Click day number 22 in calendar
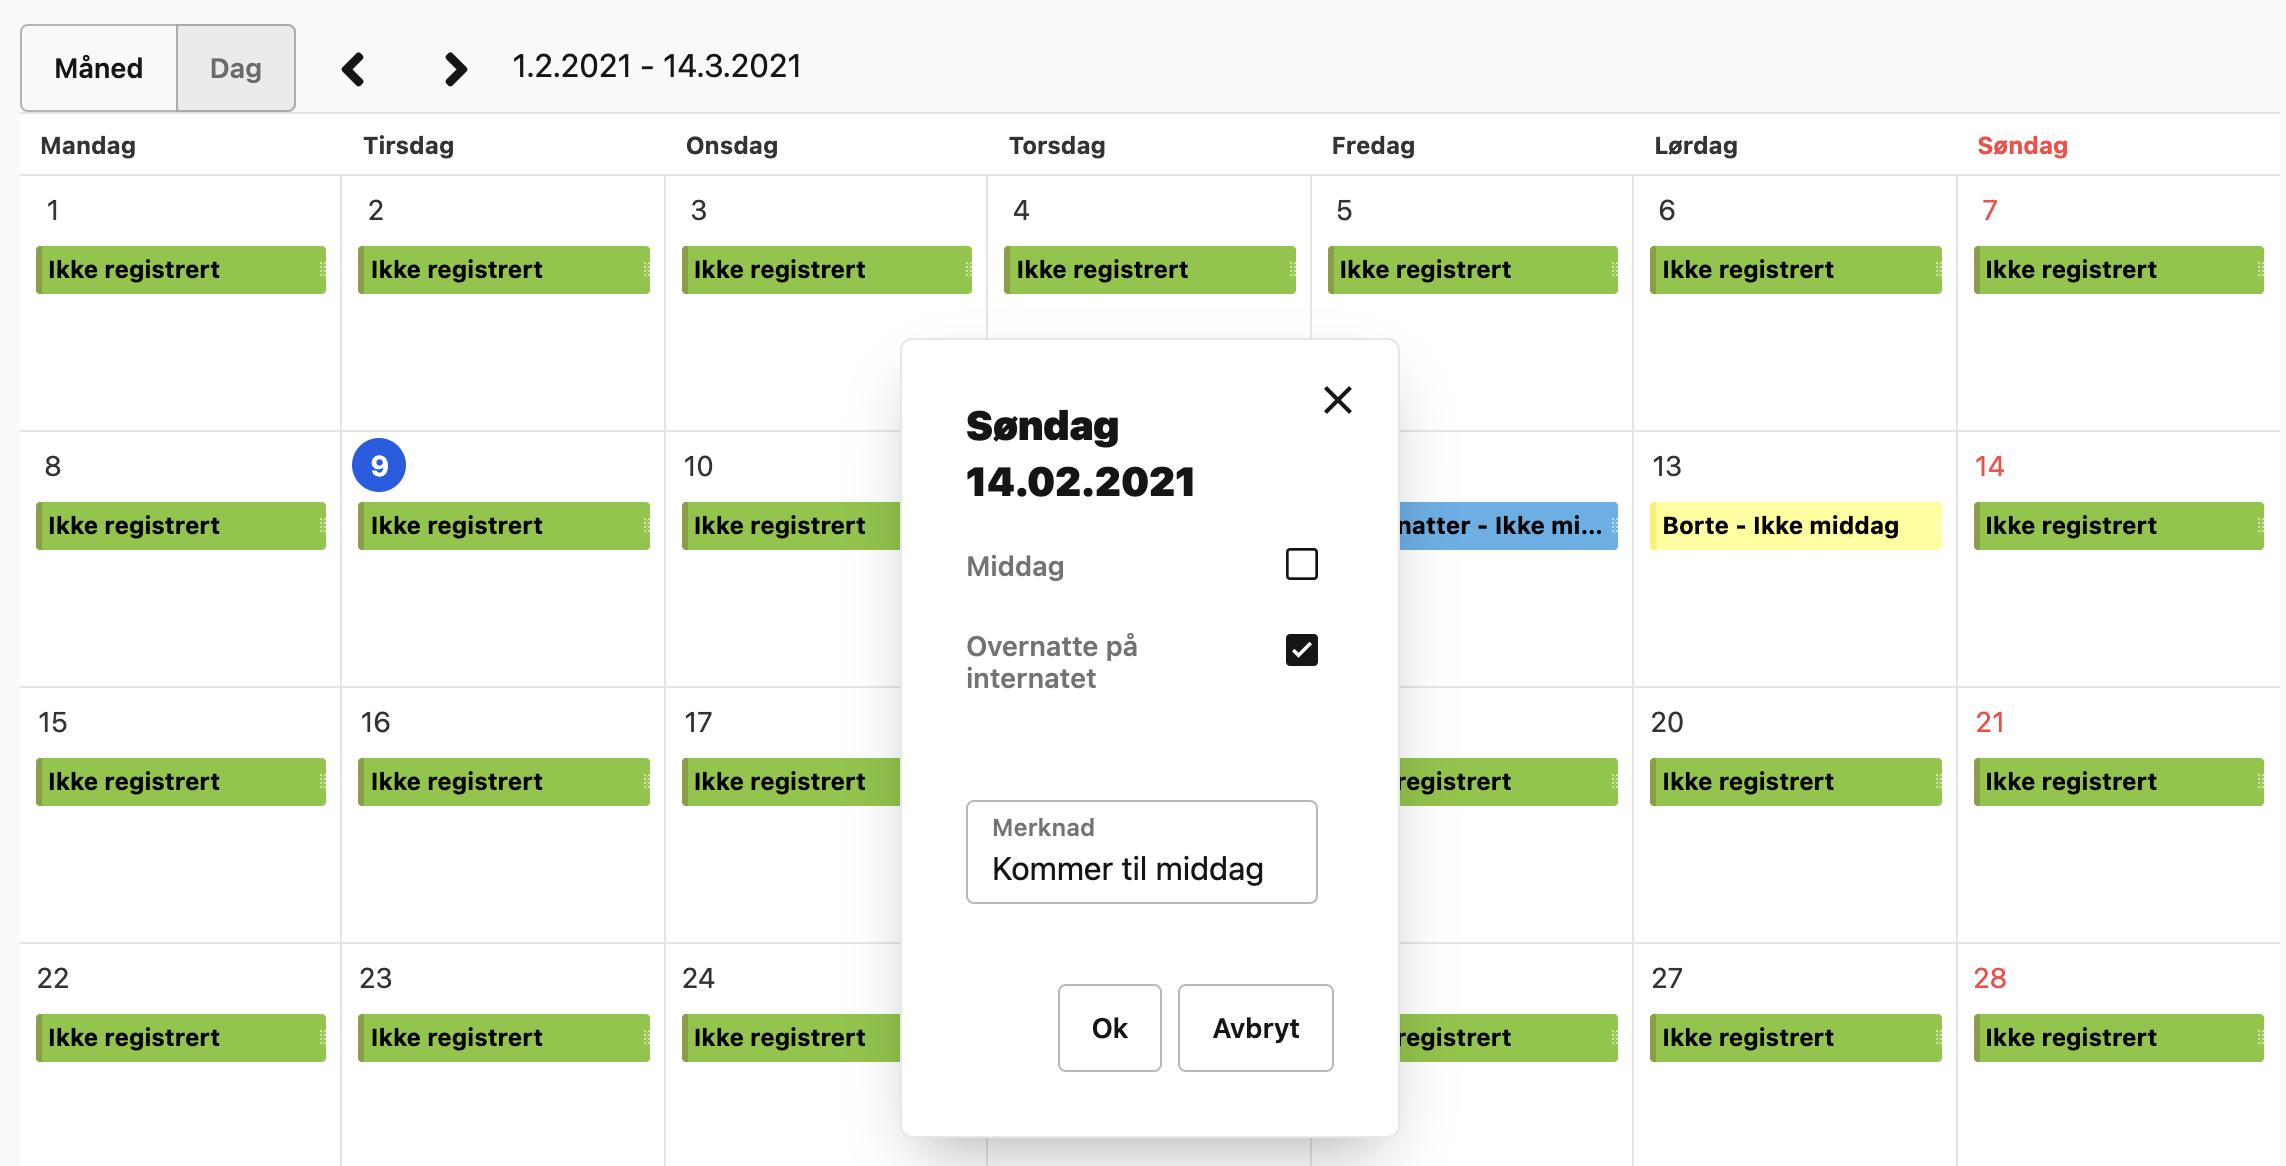 point(53,978)
